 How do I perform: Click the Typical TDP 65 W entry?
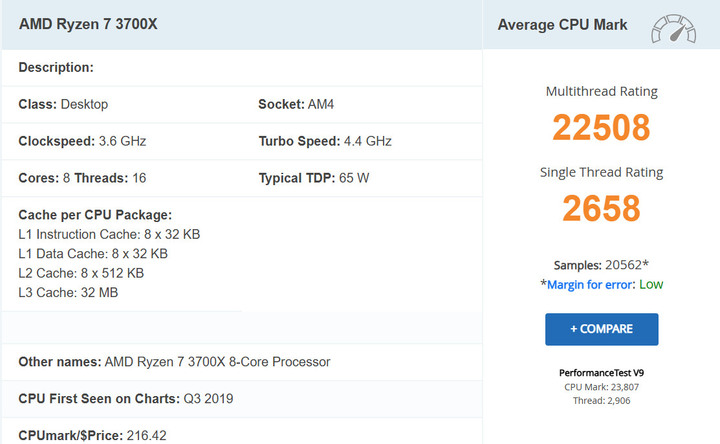pos(314,178)
